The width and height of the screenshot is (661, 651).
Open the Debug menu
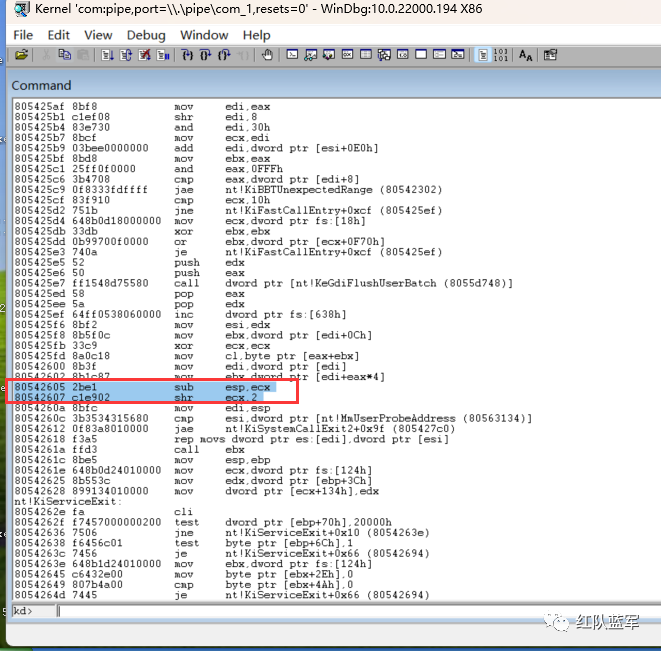coord(146,35)
